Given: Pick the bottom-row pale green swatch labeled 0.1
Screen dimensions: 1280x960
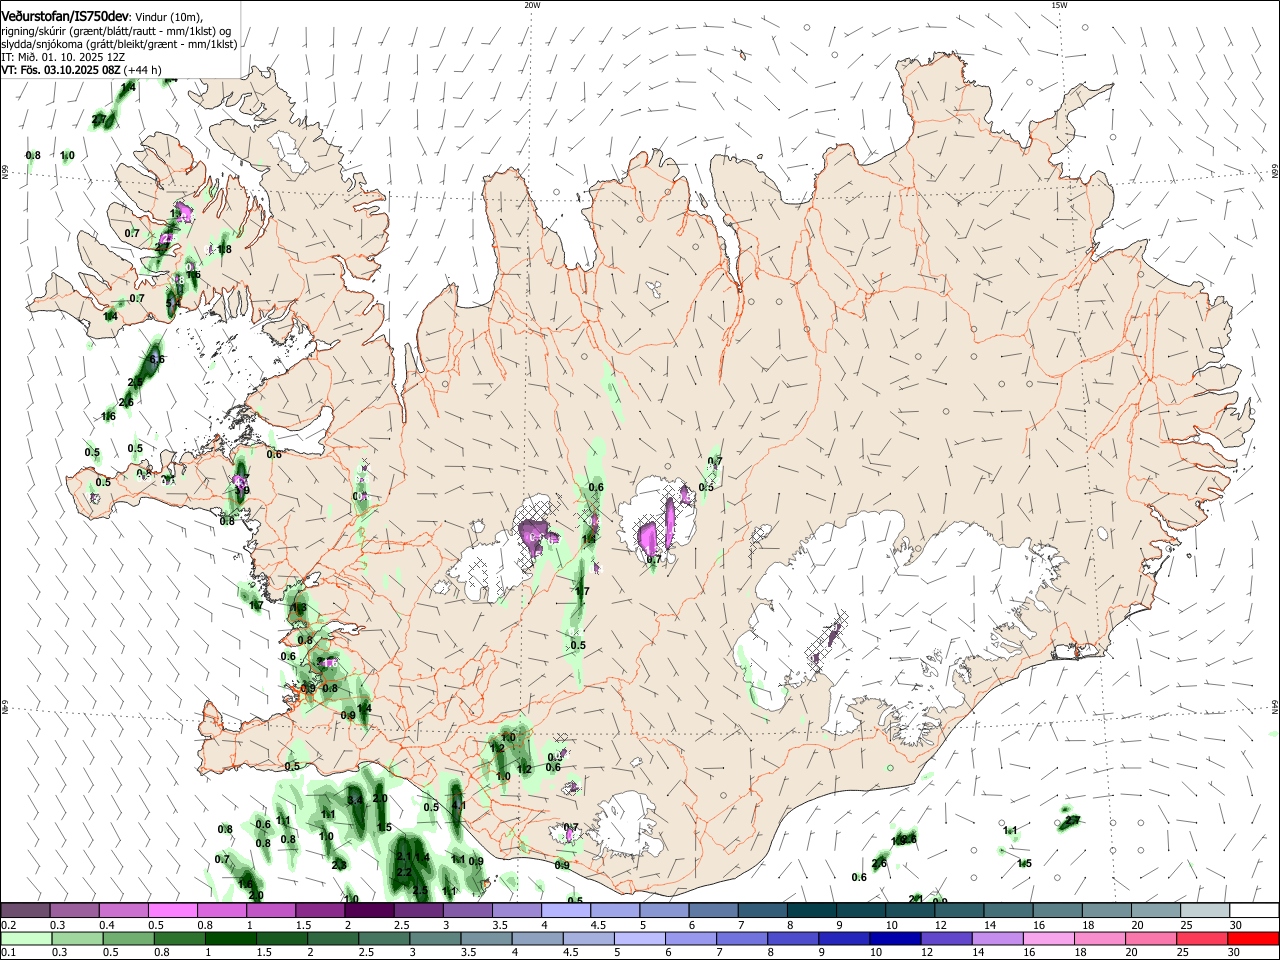Looking at the screenshot, I should click(x=25, y=938).
